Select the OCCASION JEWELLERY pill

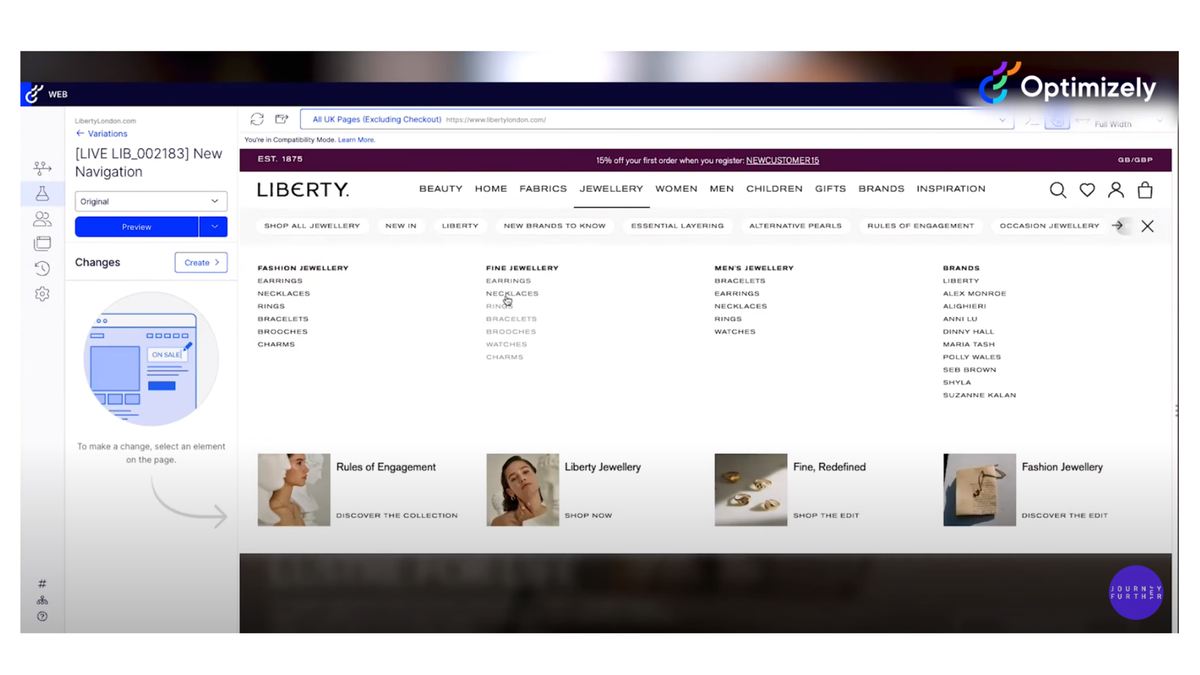coord(1049,226)
